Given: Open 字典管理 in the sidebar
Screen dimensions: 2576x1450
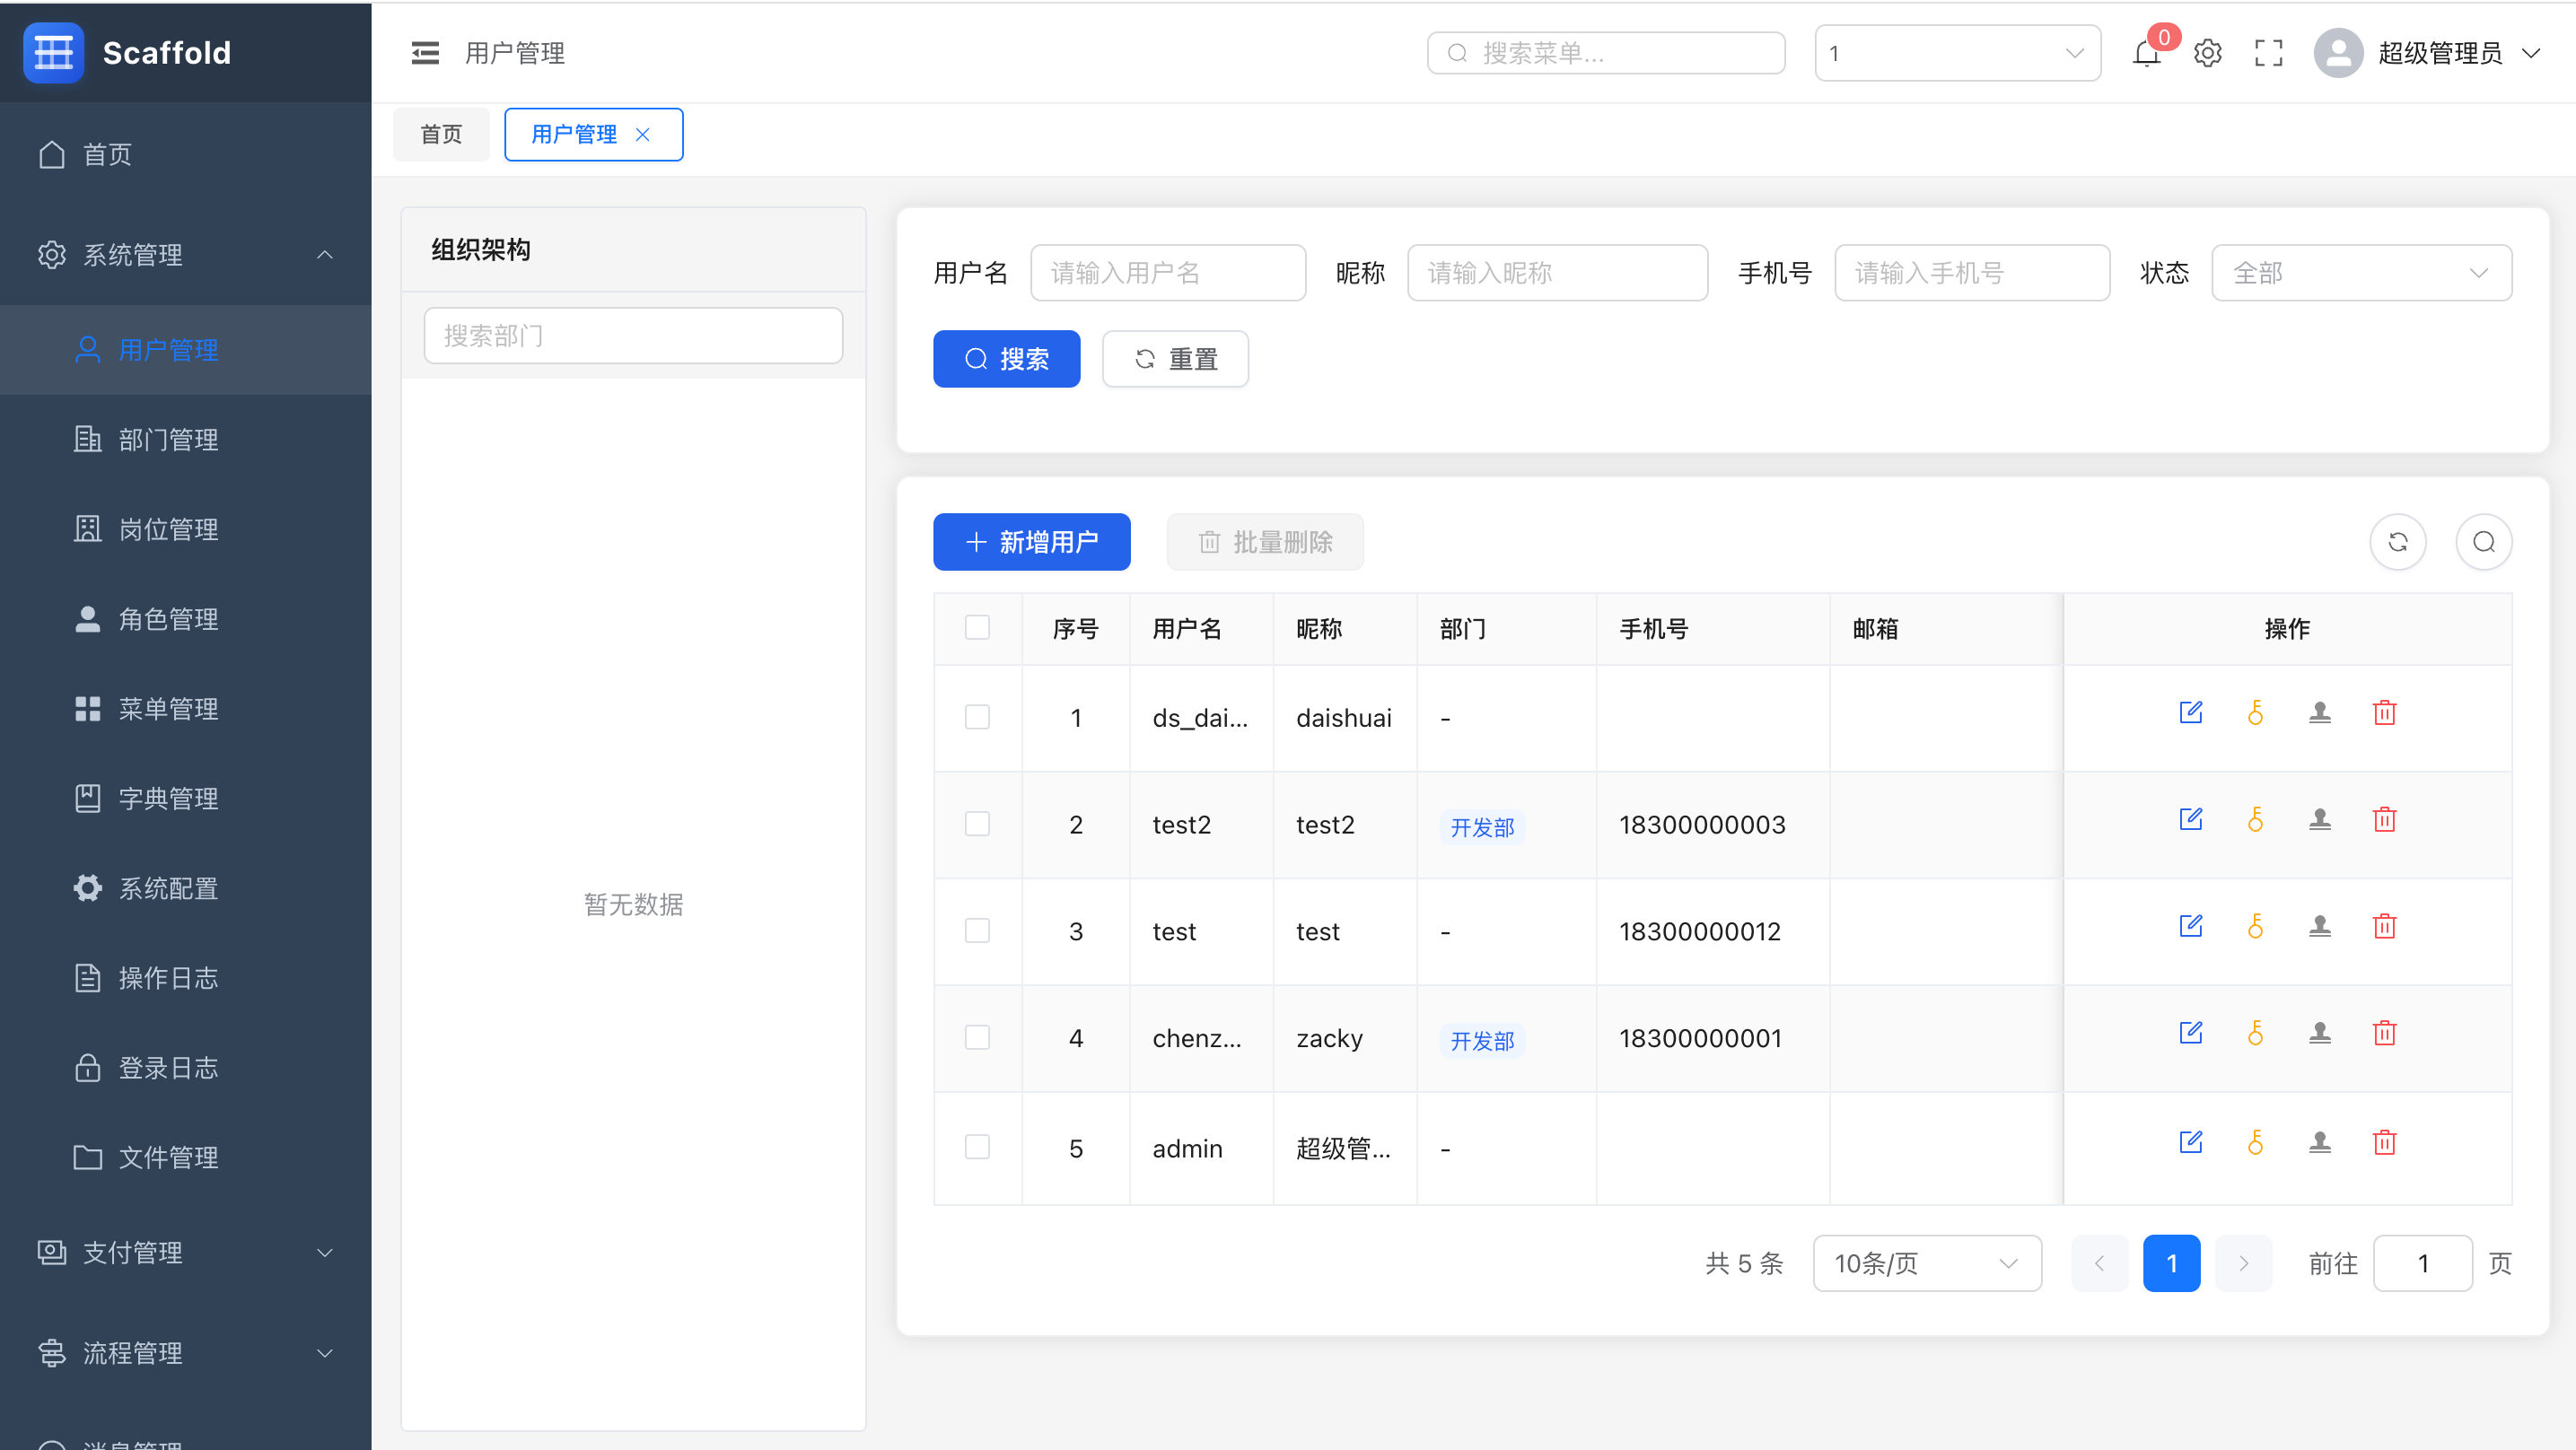Looking at the screenshot, I should 186,798.
